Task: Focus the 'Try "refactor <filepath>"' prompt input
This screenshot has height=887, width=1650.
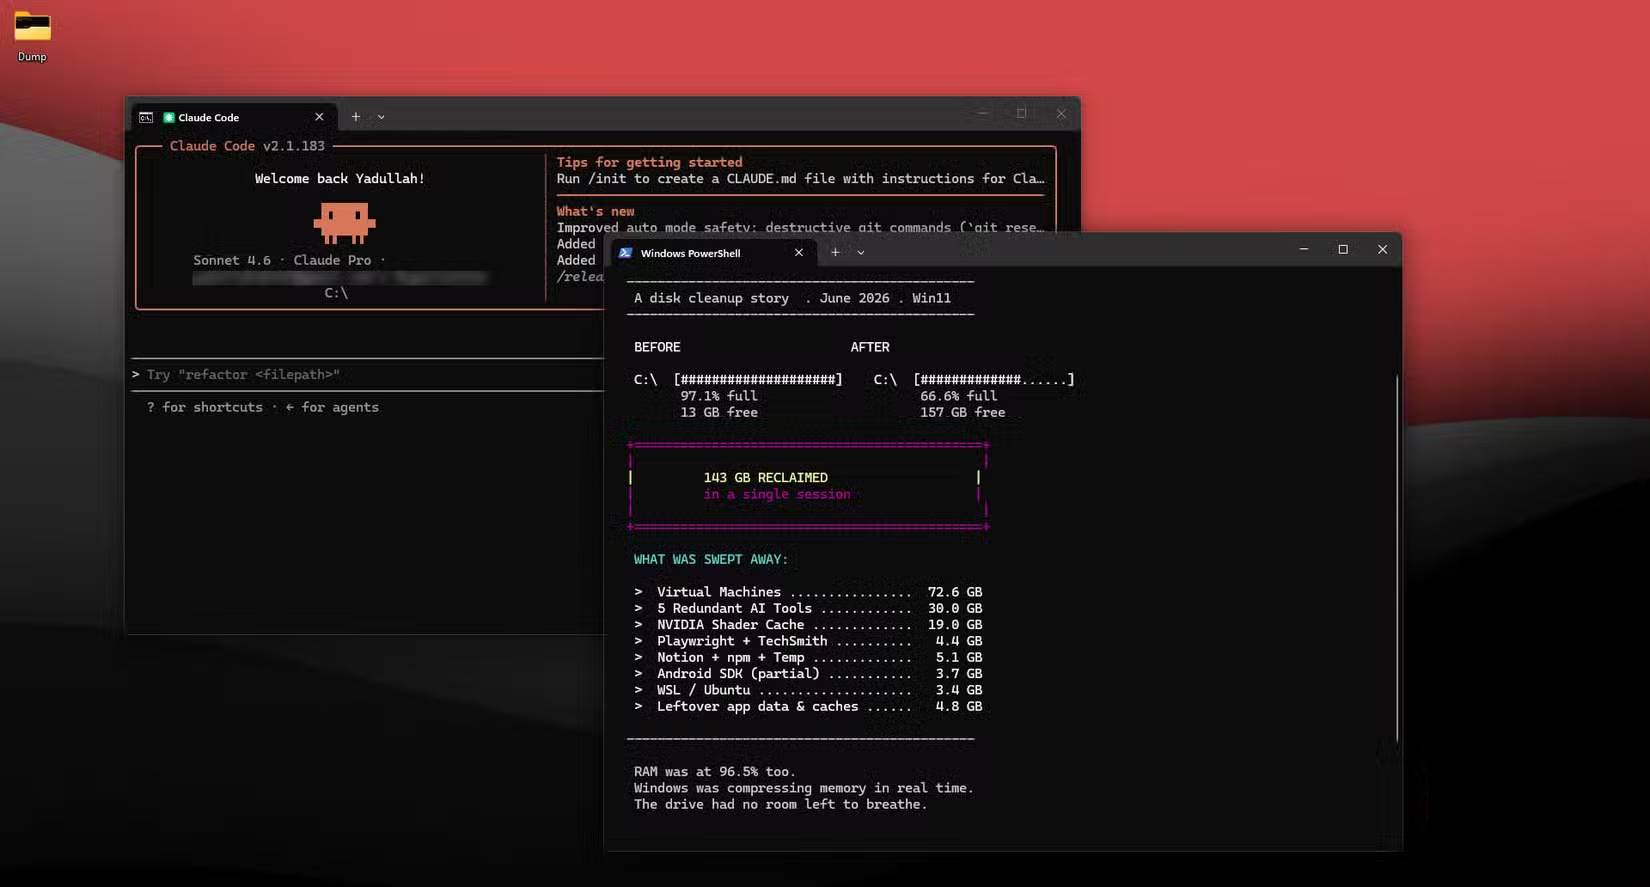Action: point(368,374)
